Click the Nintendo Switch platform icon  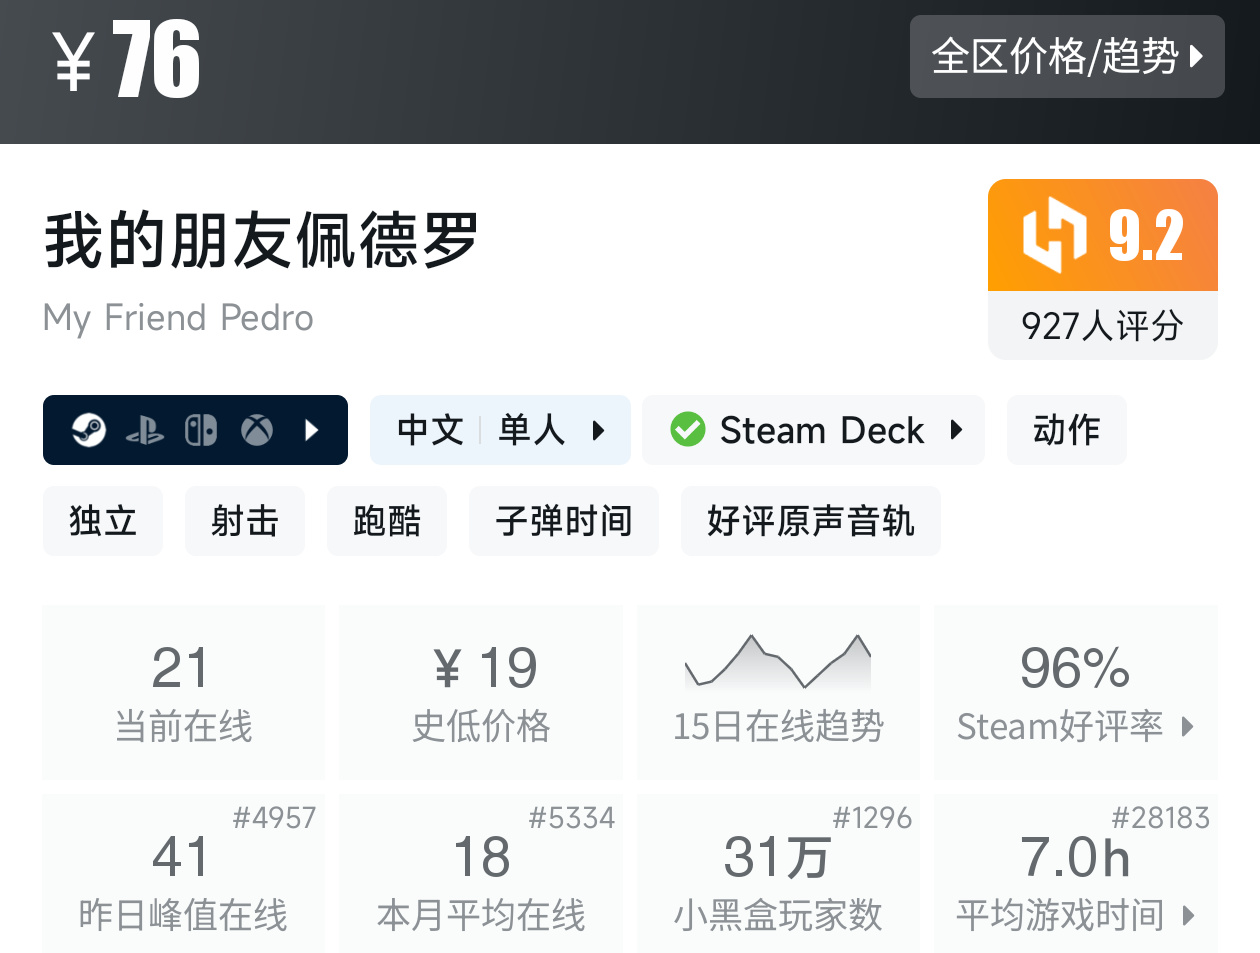201,430
